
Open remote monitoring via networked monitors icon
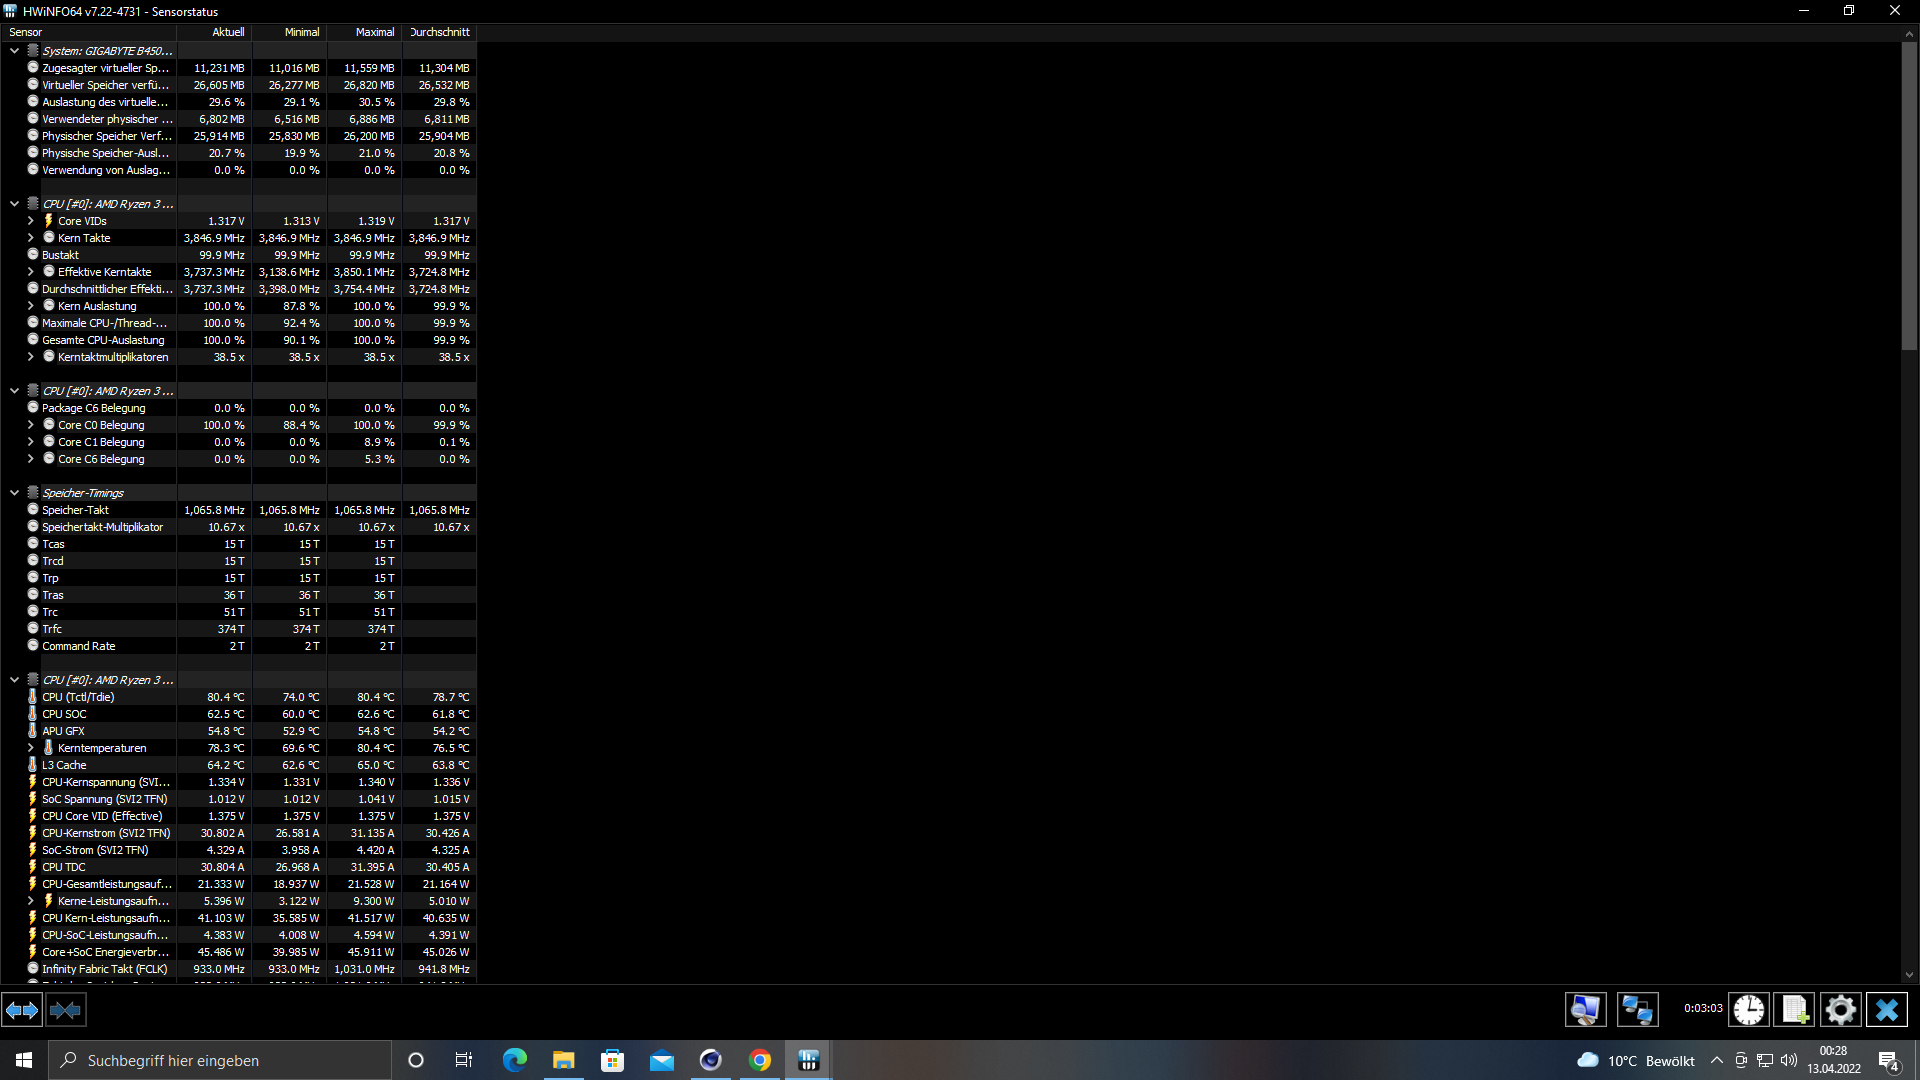click(x=1637, y=1010)
